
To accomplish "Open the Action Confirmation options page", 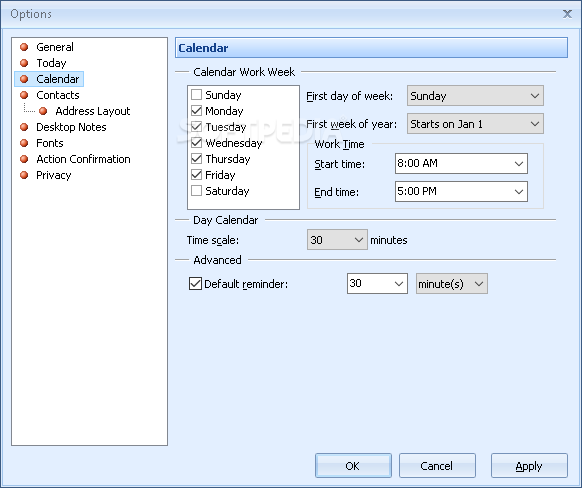I will tap(83, 159).
